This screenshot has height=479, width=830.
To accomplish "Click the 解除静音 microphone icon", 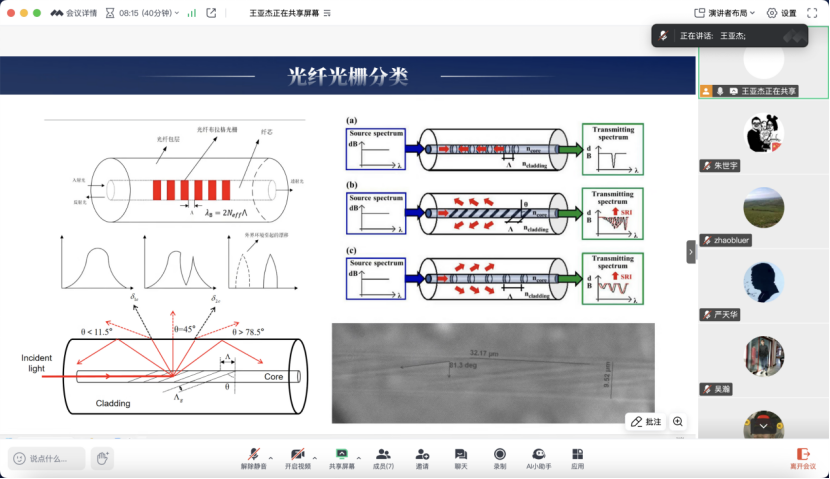I will click(255, 454).
